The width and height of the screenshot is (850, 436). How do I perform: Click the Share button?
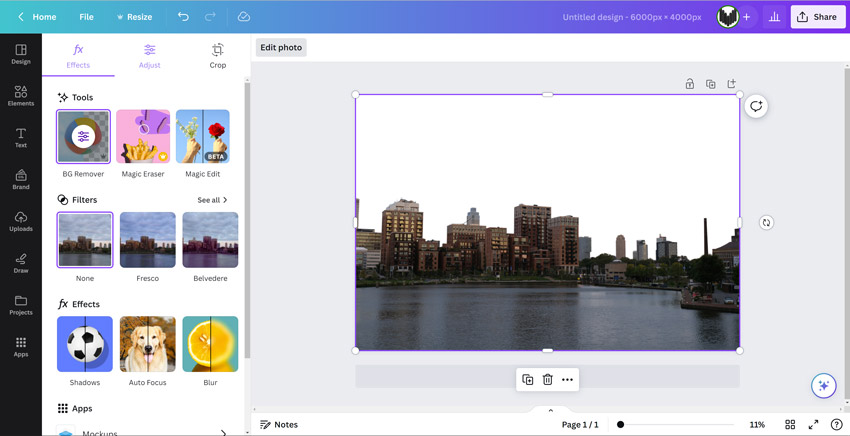point(817,17)
